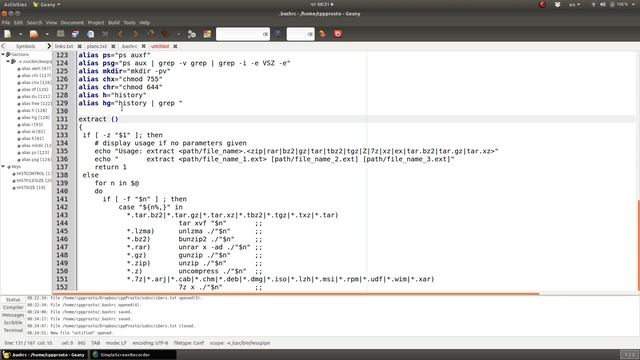Collapse the Keys tree node
Screen dimensions: 640x360
pos(3,167)
